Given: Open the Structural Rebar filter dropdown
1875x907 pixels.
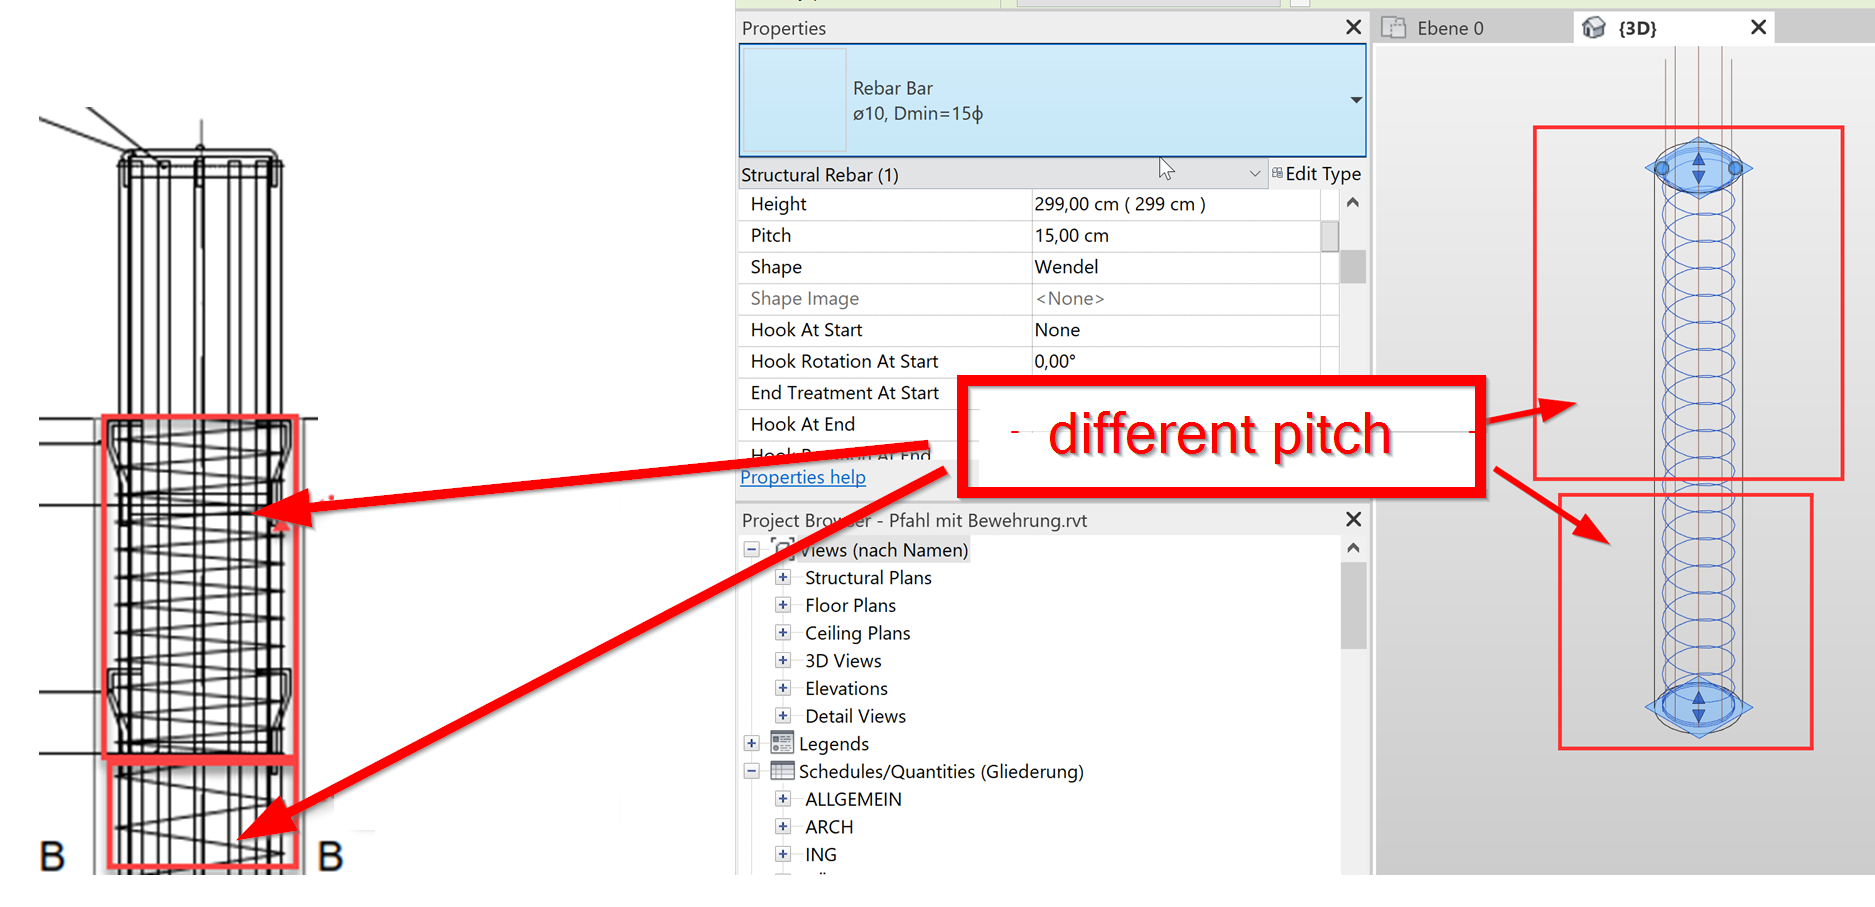Looking at the screenshot, I should pyautogui.click(x=1256, y=173).
